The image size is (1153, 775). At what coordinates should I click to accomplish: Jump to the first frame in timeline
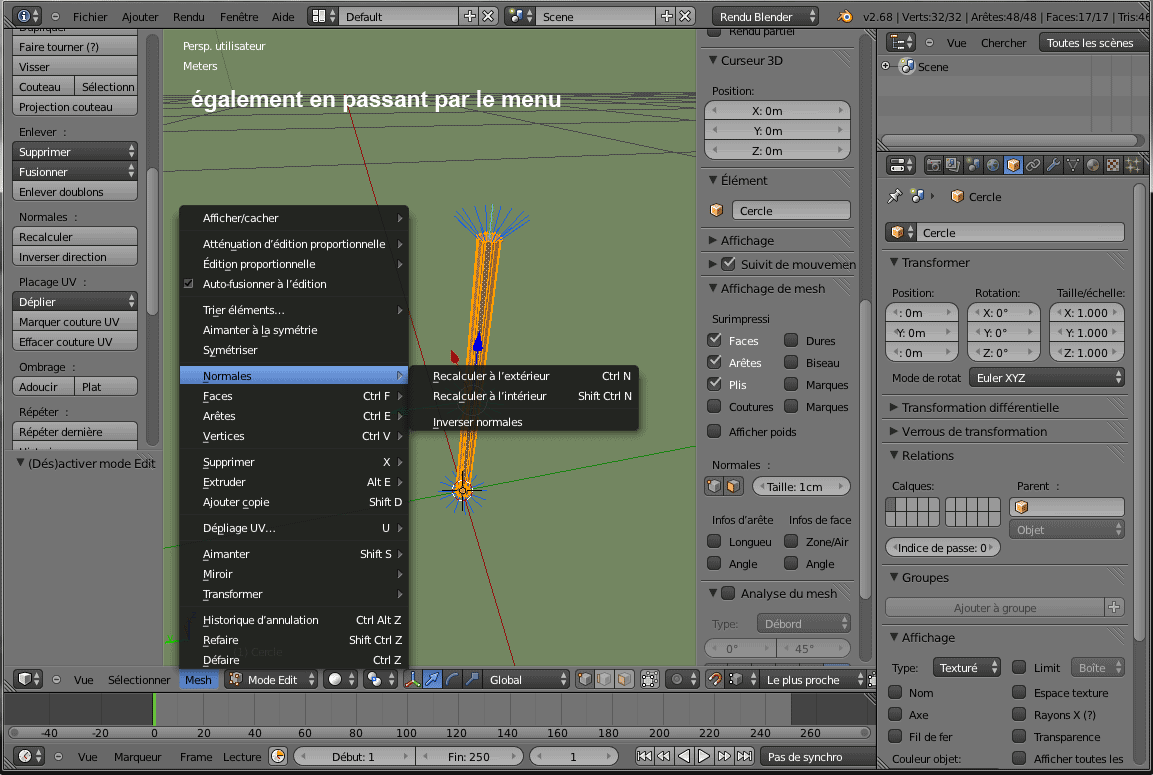644,756
